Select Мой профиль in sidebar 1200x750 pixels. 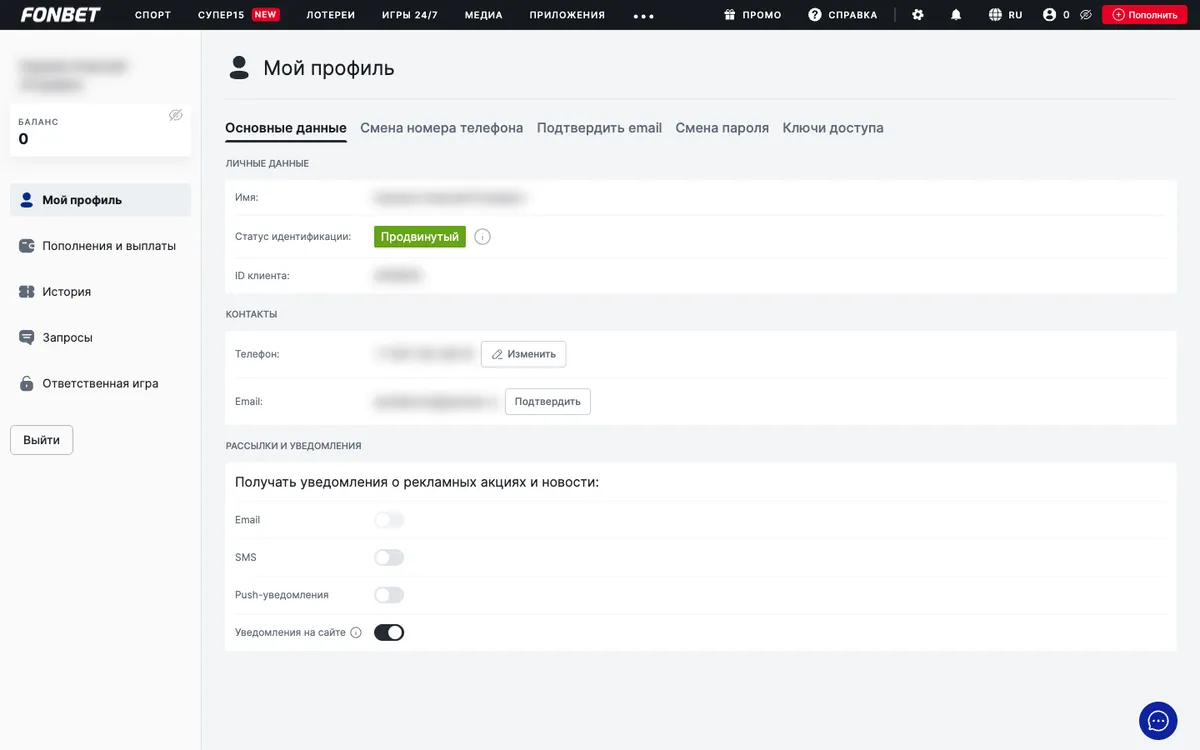pyautogui.click(x=100, y=200)
